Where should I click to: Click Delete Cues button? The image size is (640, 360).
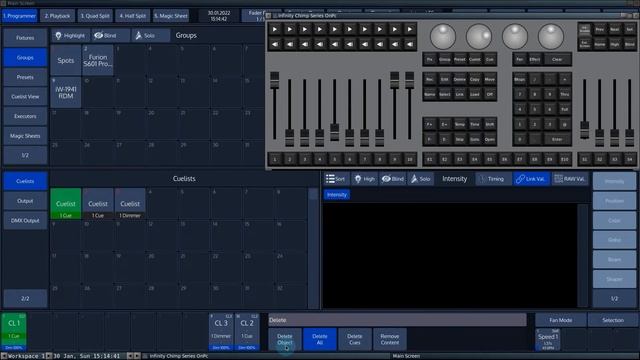click(x=355, y=339)
